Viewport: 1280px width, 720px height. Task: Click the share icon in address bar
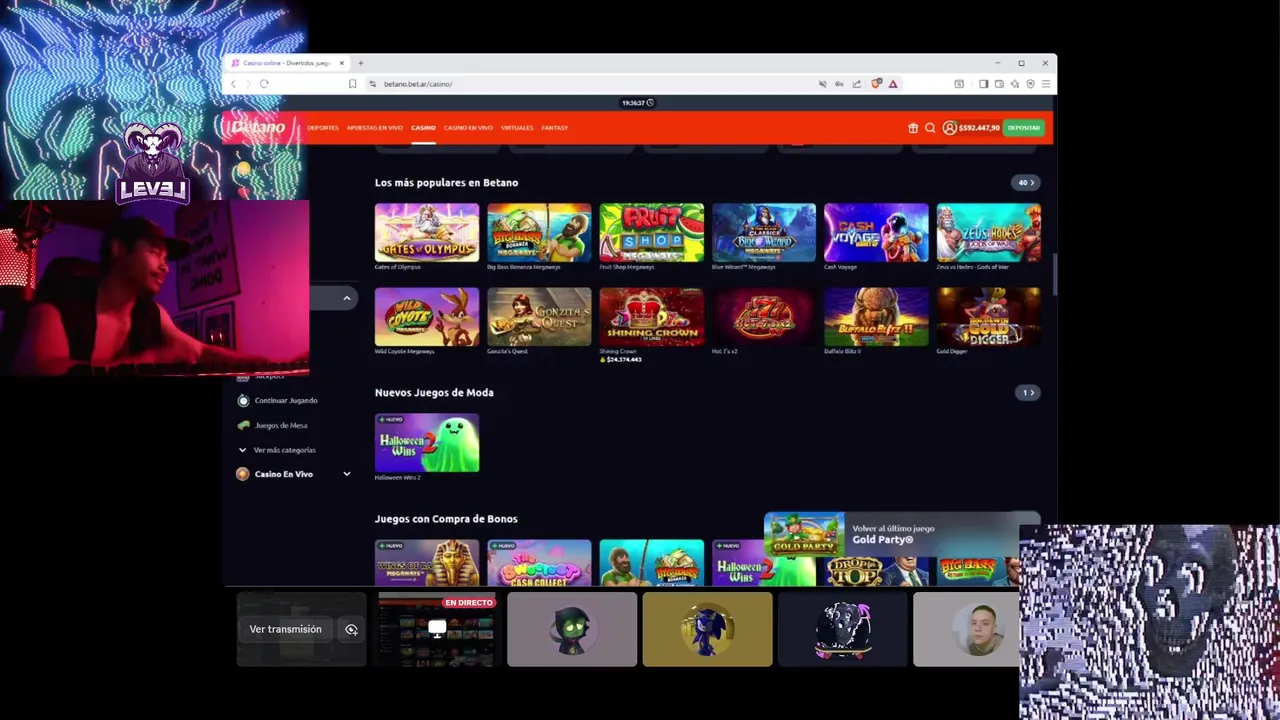[x=857, y=84]
